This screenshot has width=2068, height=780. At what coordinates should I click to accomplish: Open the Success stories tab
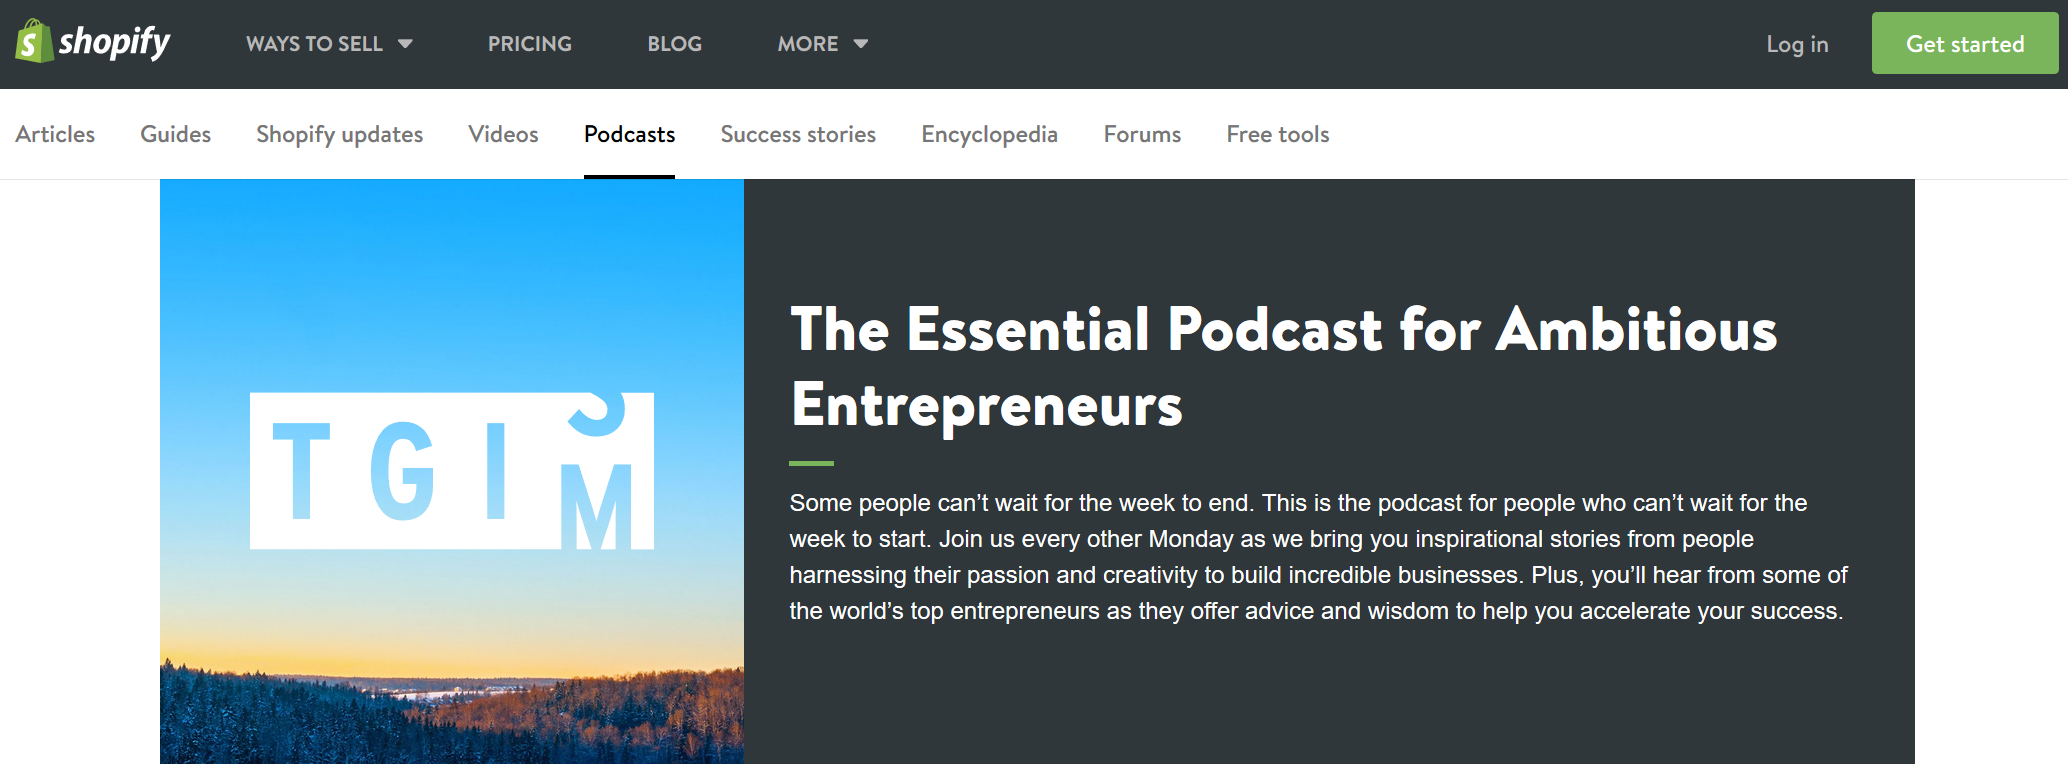click(x=798, y=134)
